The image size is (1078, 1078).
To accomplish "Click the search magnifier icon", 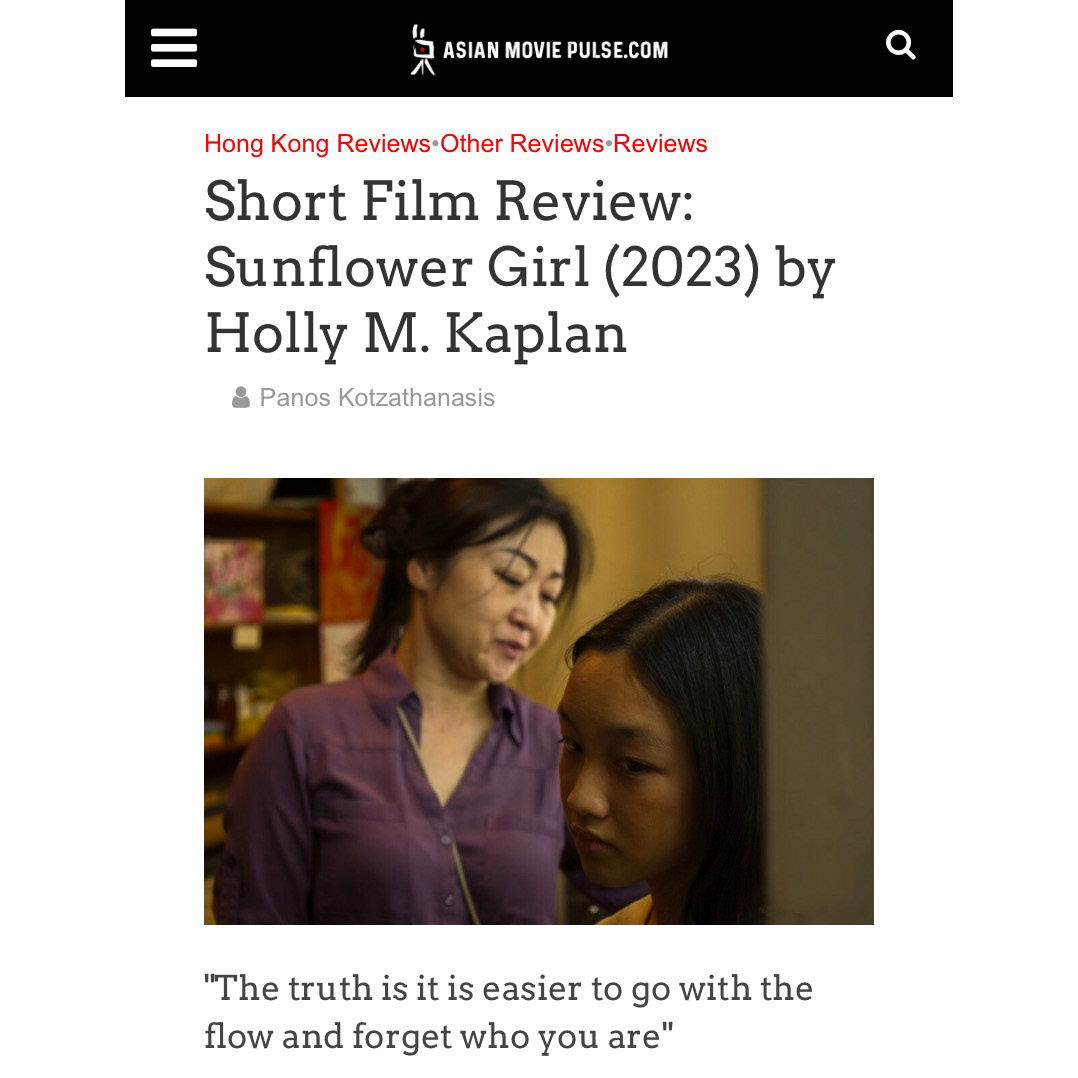I will 901,45.
